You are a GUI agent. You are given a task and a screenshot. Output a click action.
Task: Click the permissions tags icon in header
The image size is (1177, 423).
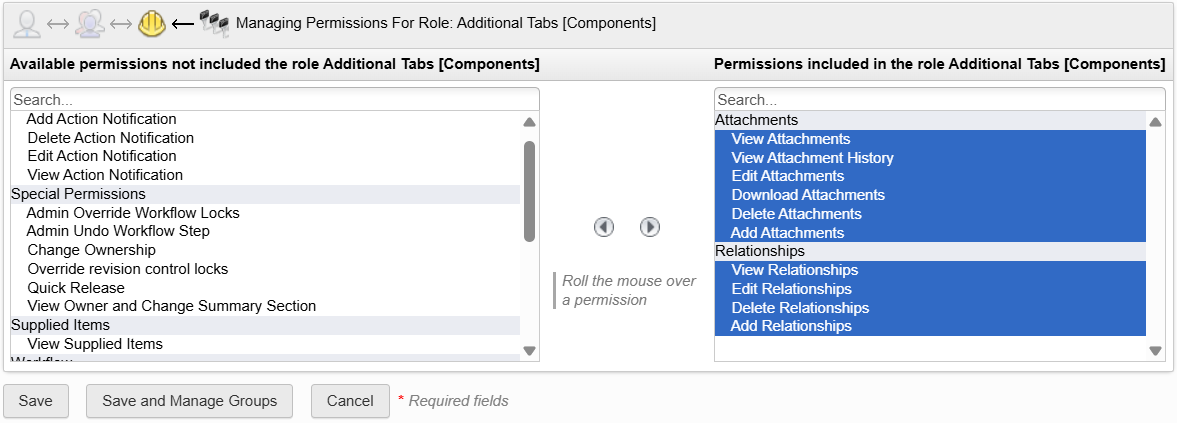pyautogui.click(x=214, y=23)
